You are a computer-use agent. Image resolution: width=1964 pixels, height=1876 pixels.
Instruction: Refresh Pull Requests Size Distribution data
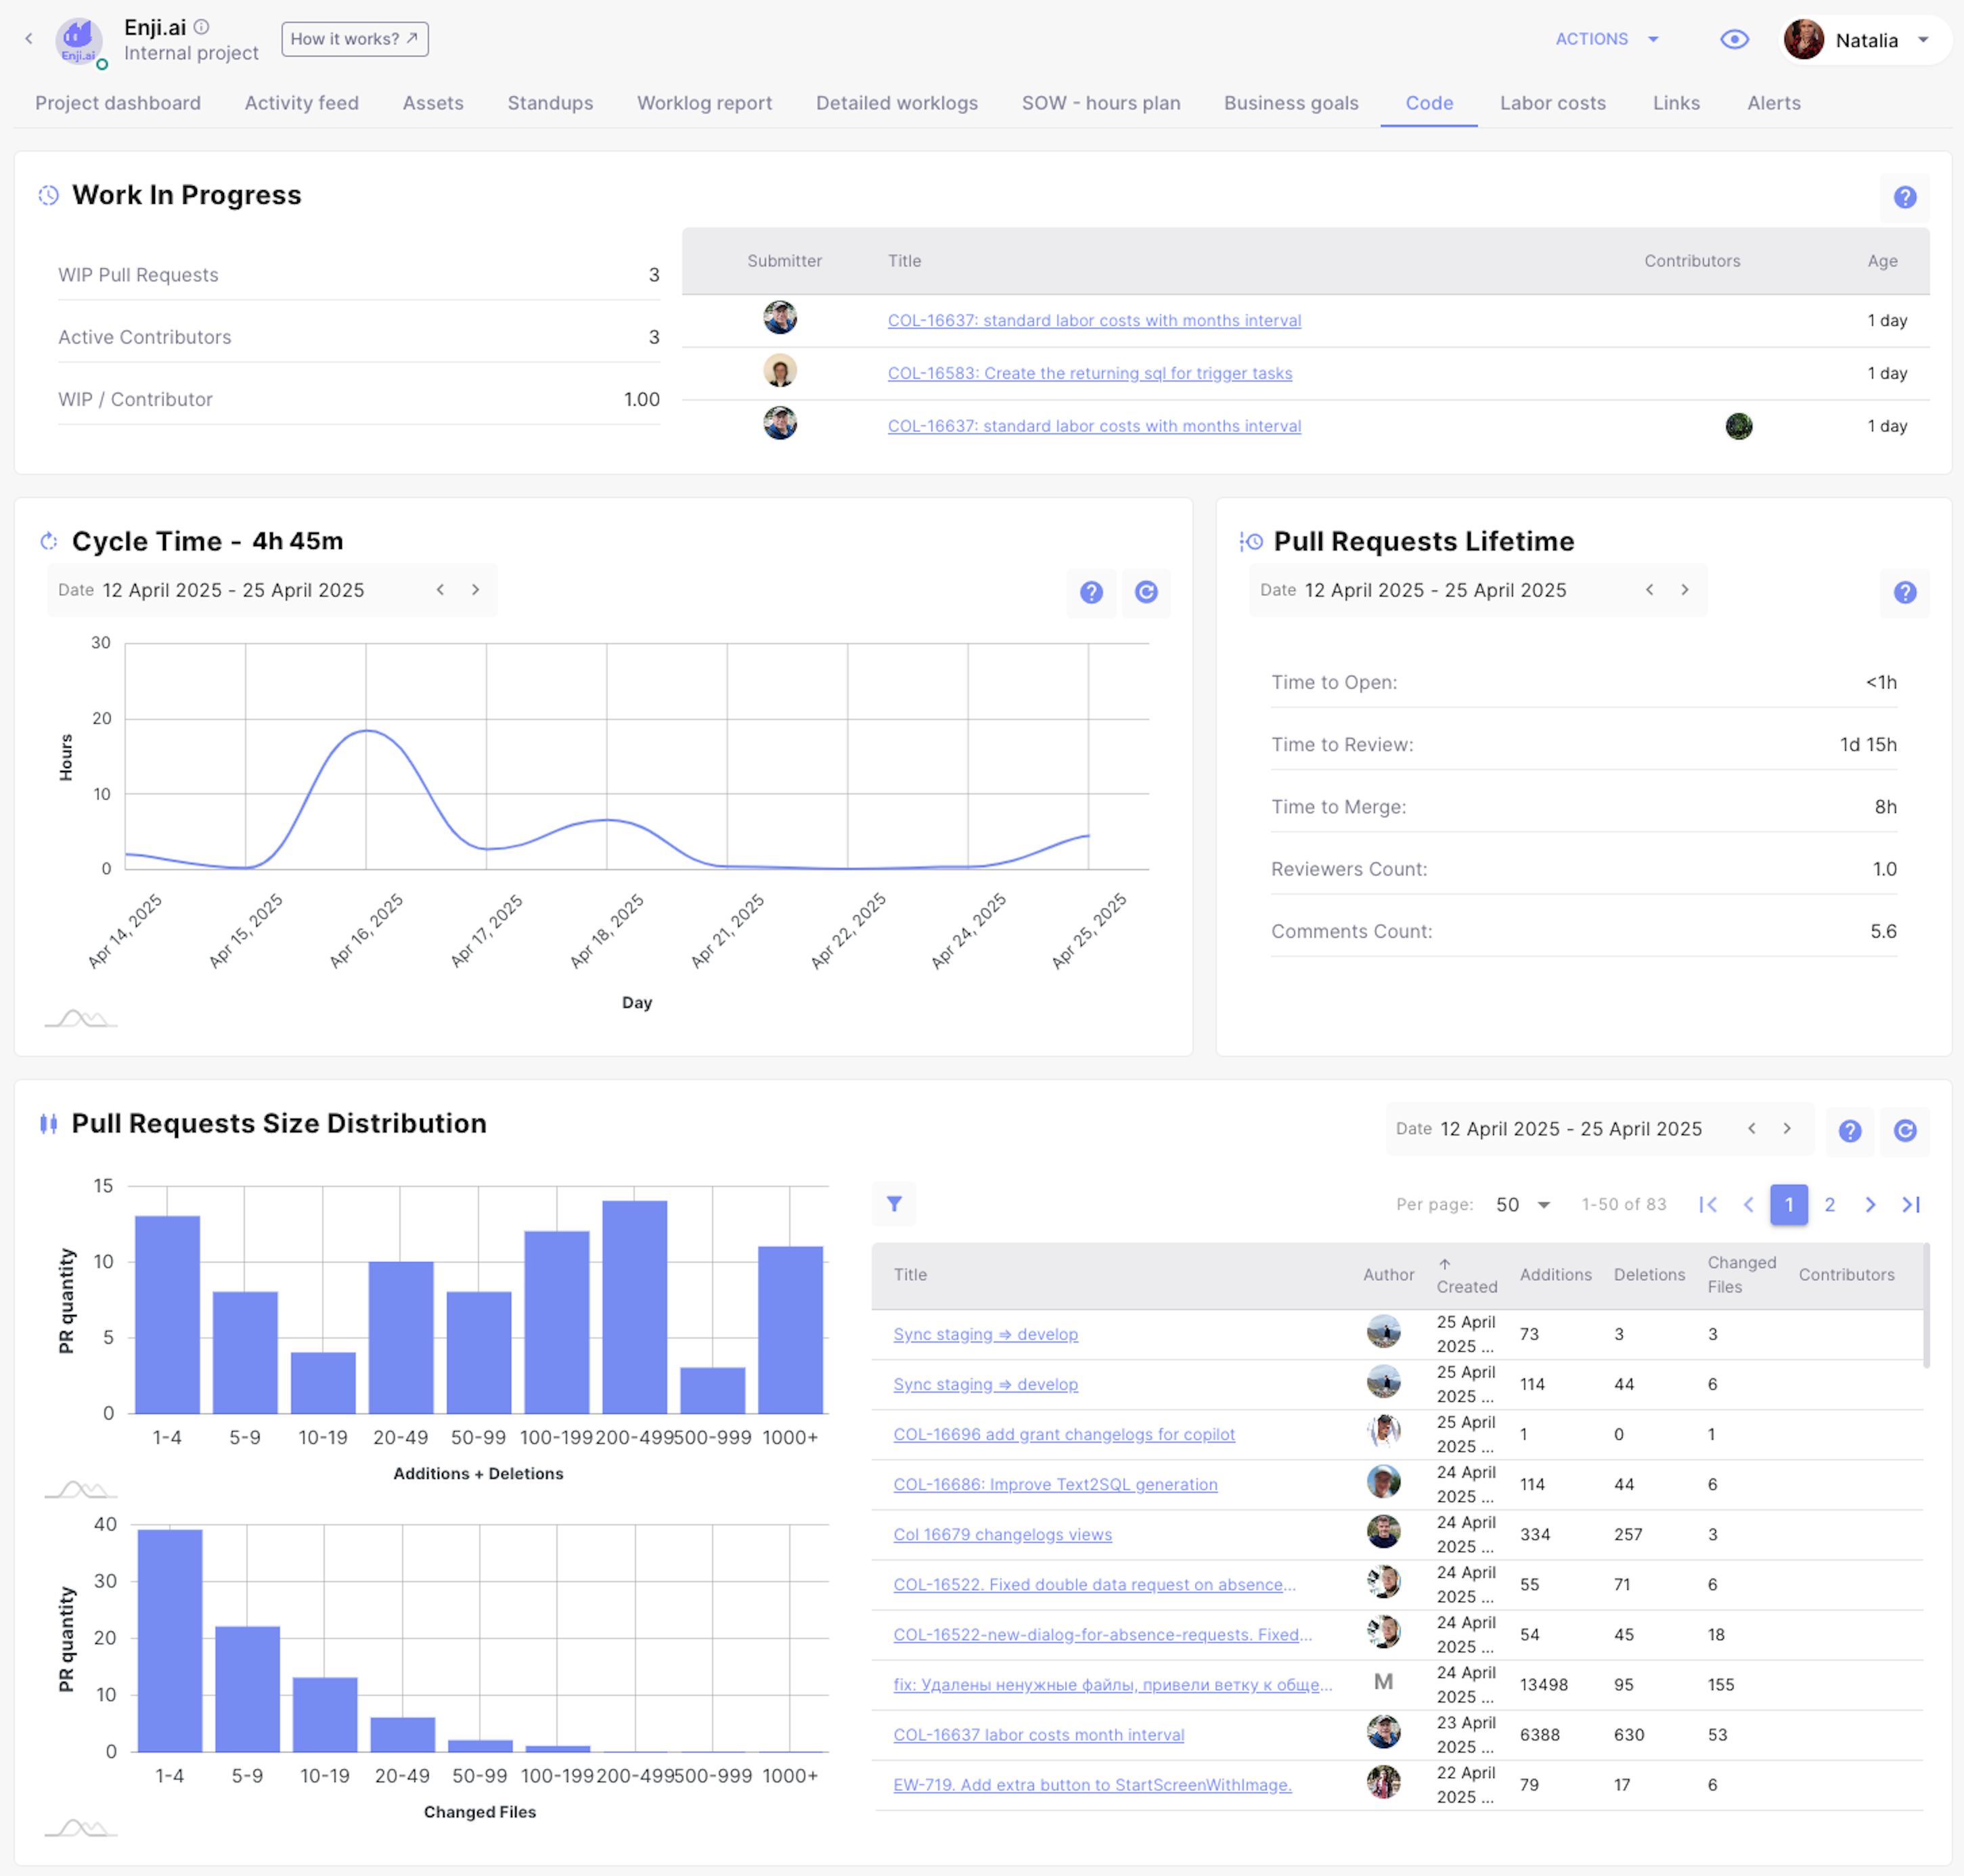(1904, 1130)
